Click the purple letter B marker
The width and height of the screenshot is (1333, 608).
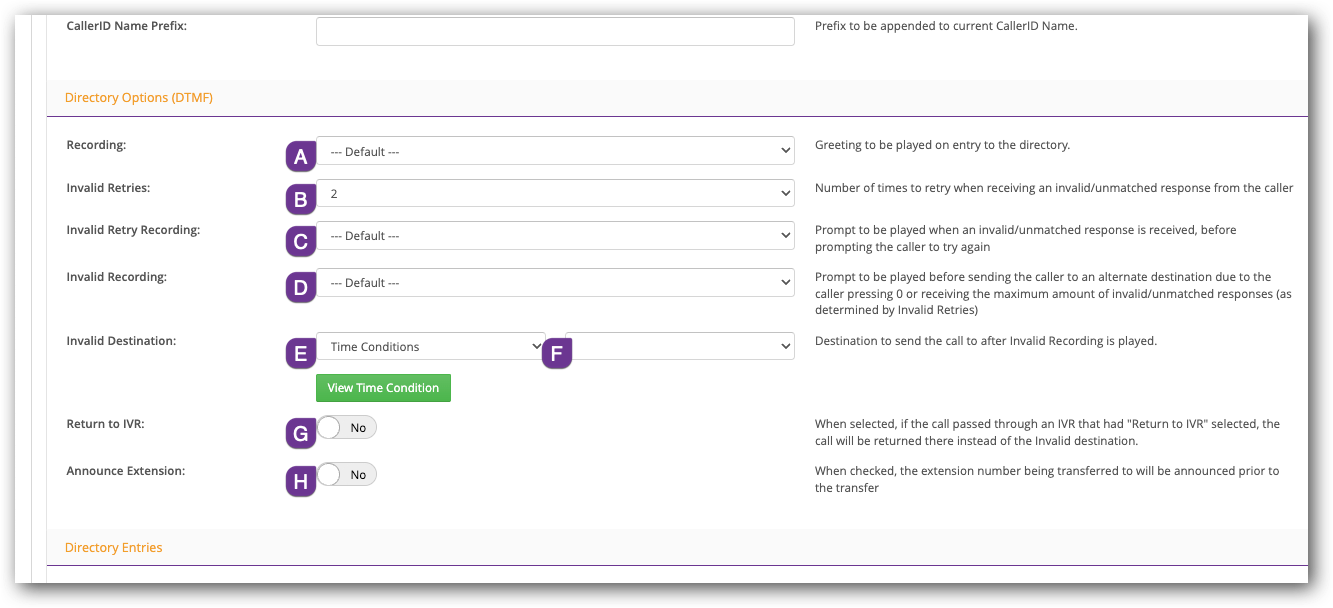tap(300, 199)
